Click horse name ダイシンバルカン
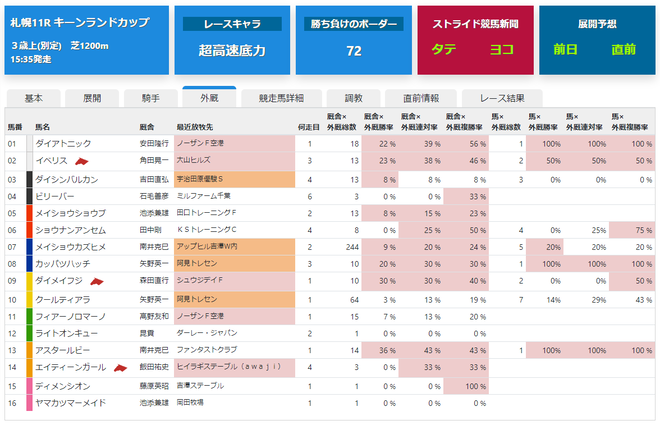 [x=67, y=180]
